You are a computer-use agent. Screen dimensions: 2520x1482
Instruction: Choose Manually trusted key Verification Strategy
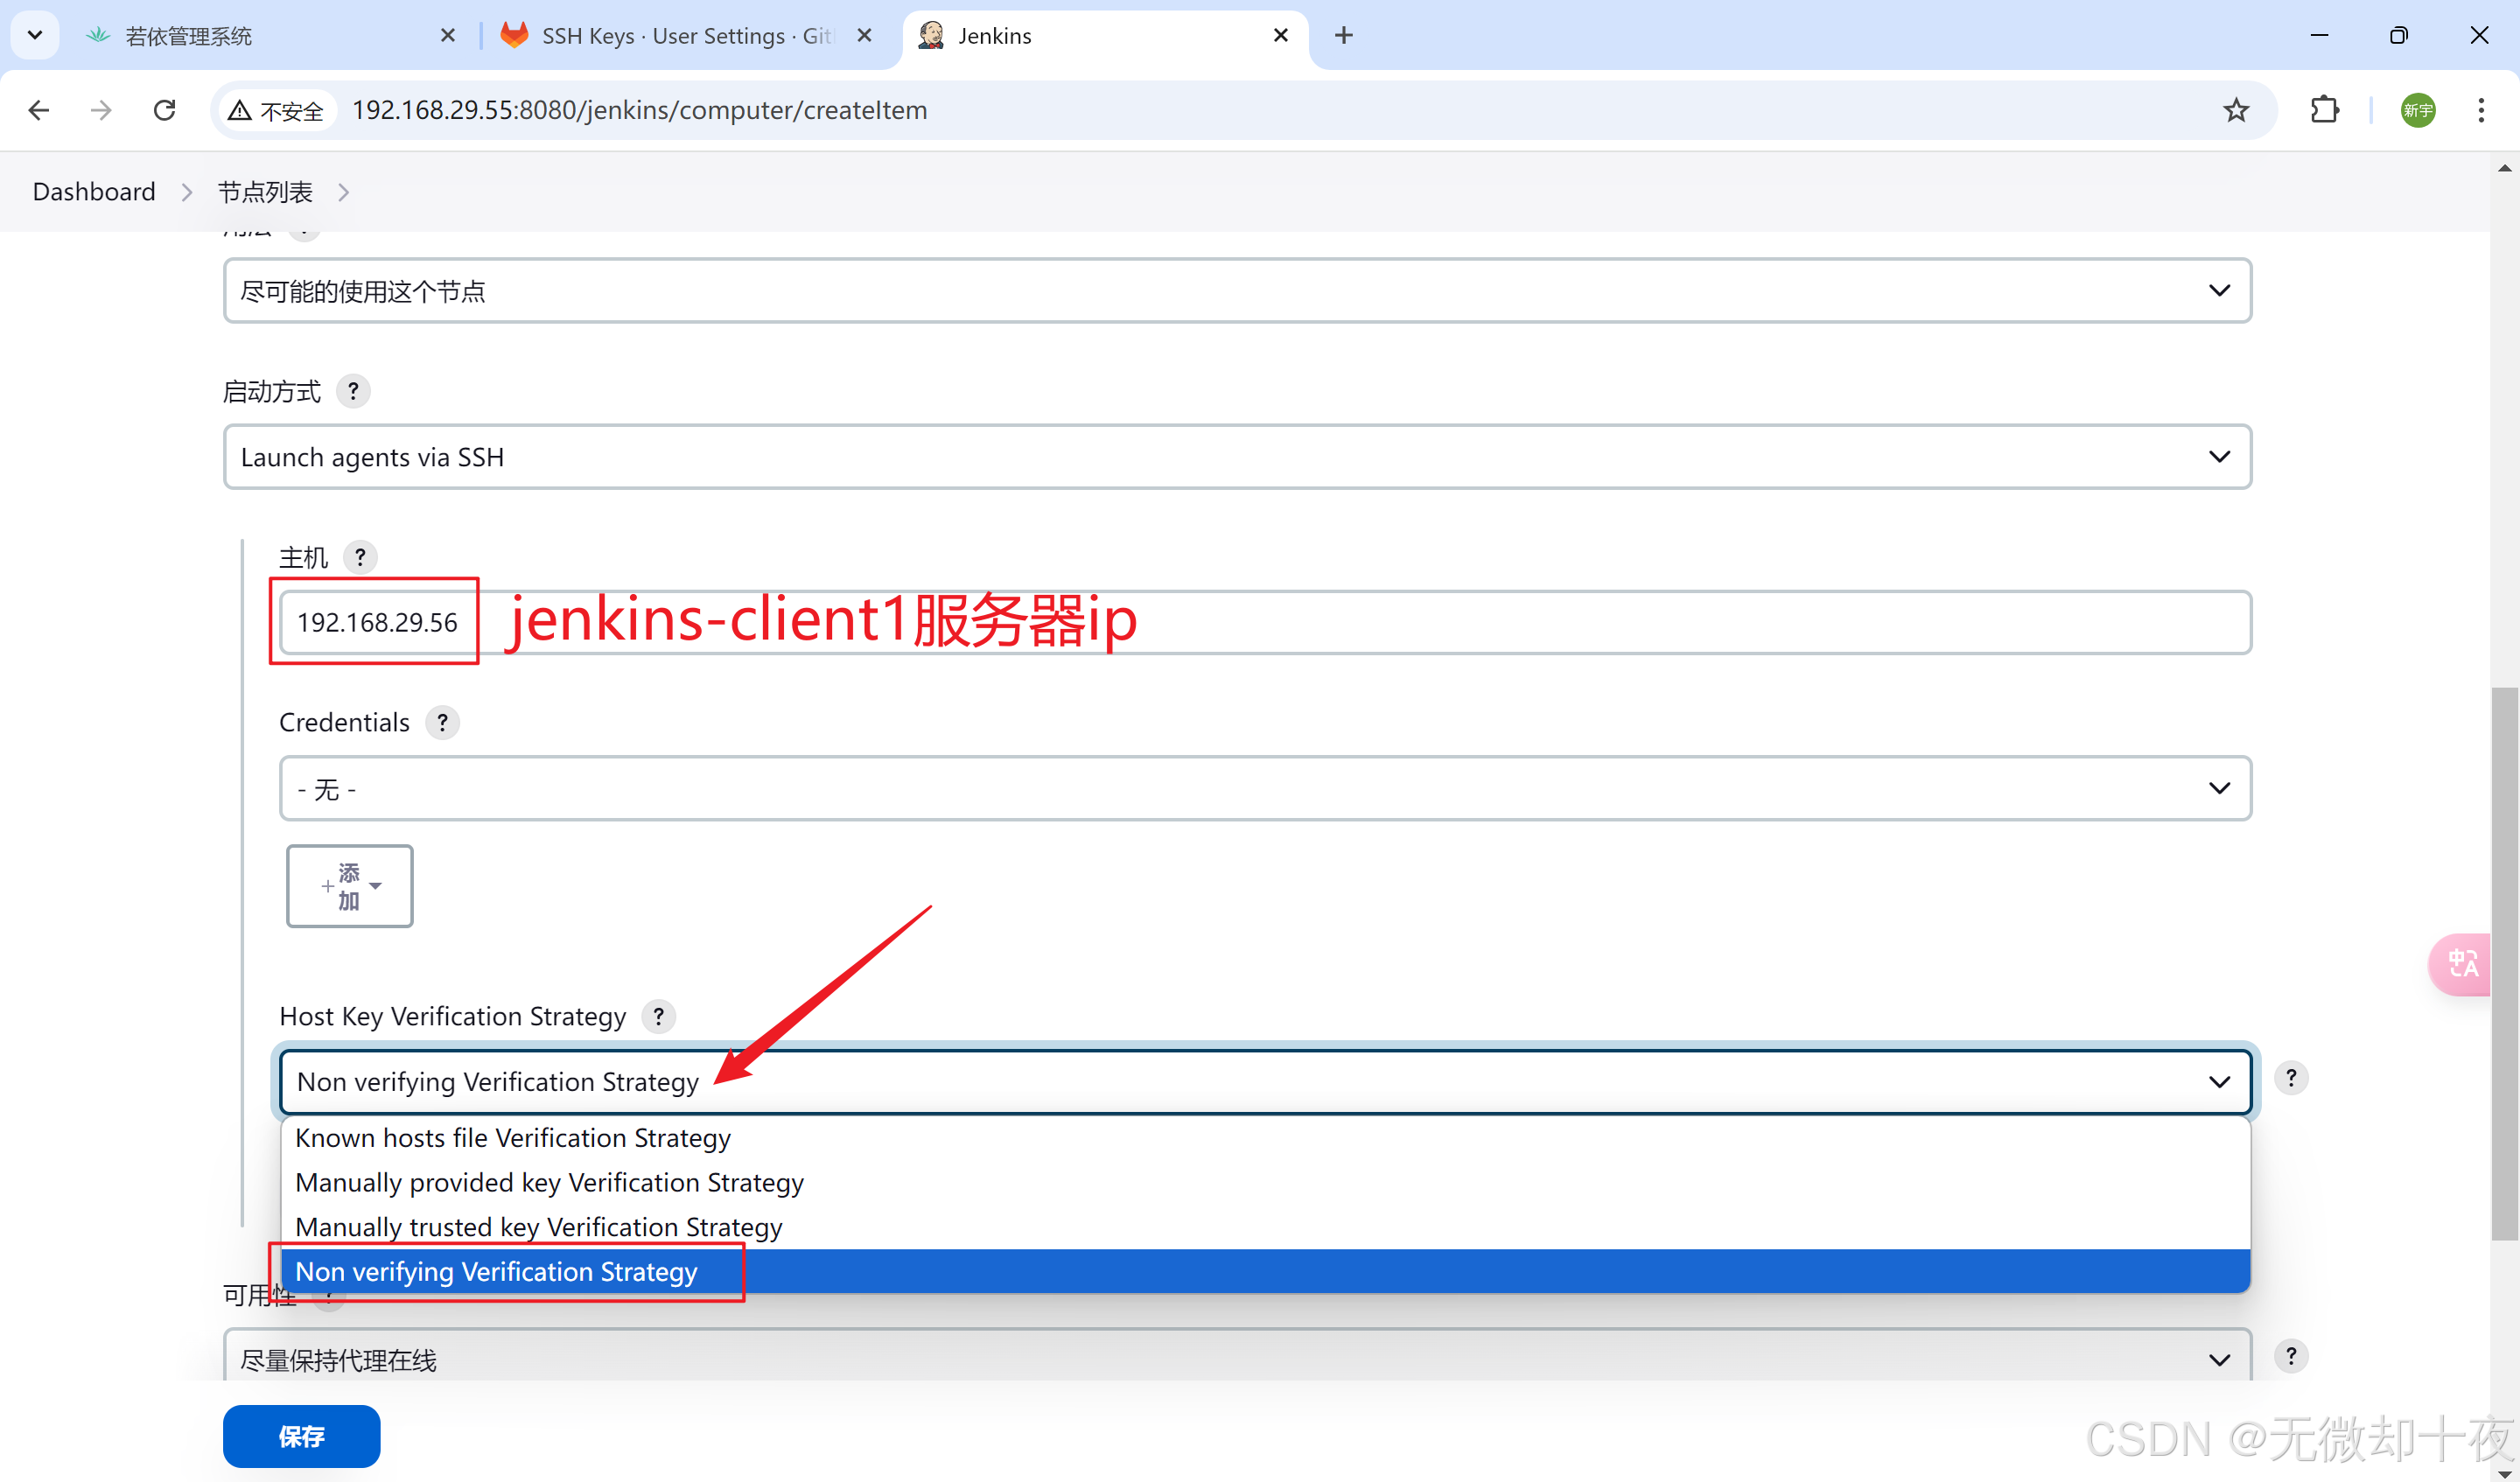click(539, 1227)
